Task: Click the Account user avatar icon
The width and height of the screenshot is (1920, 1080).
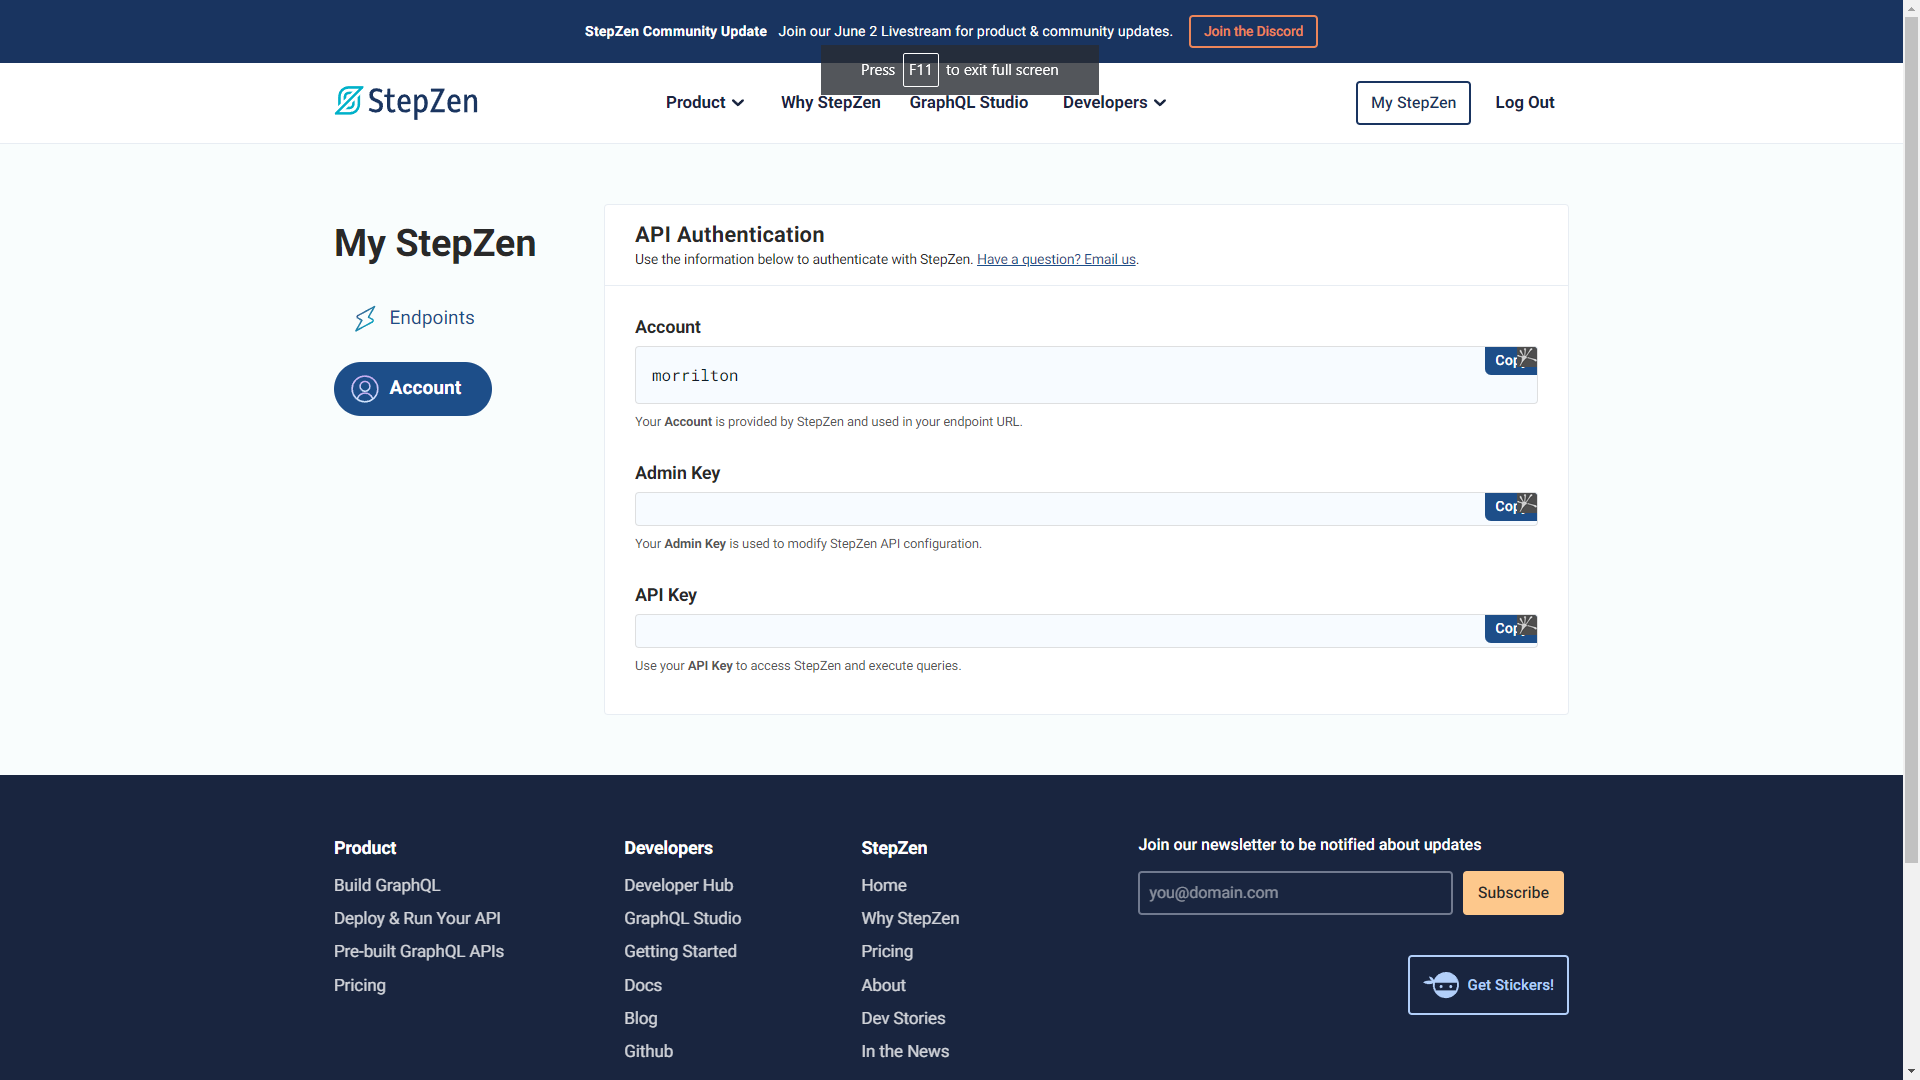Action: 365,389
